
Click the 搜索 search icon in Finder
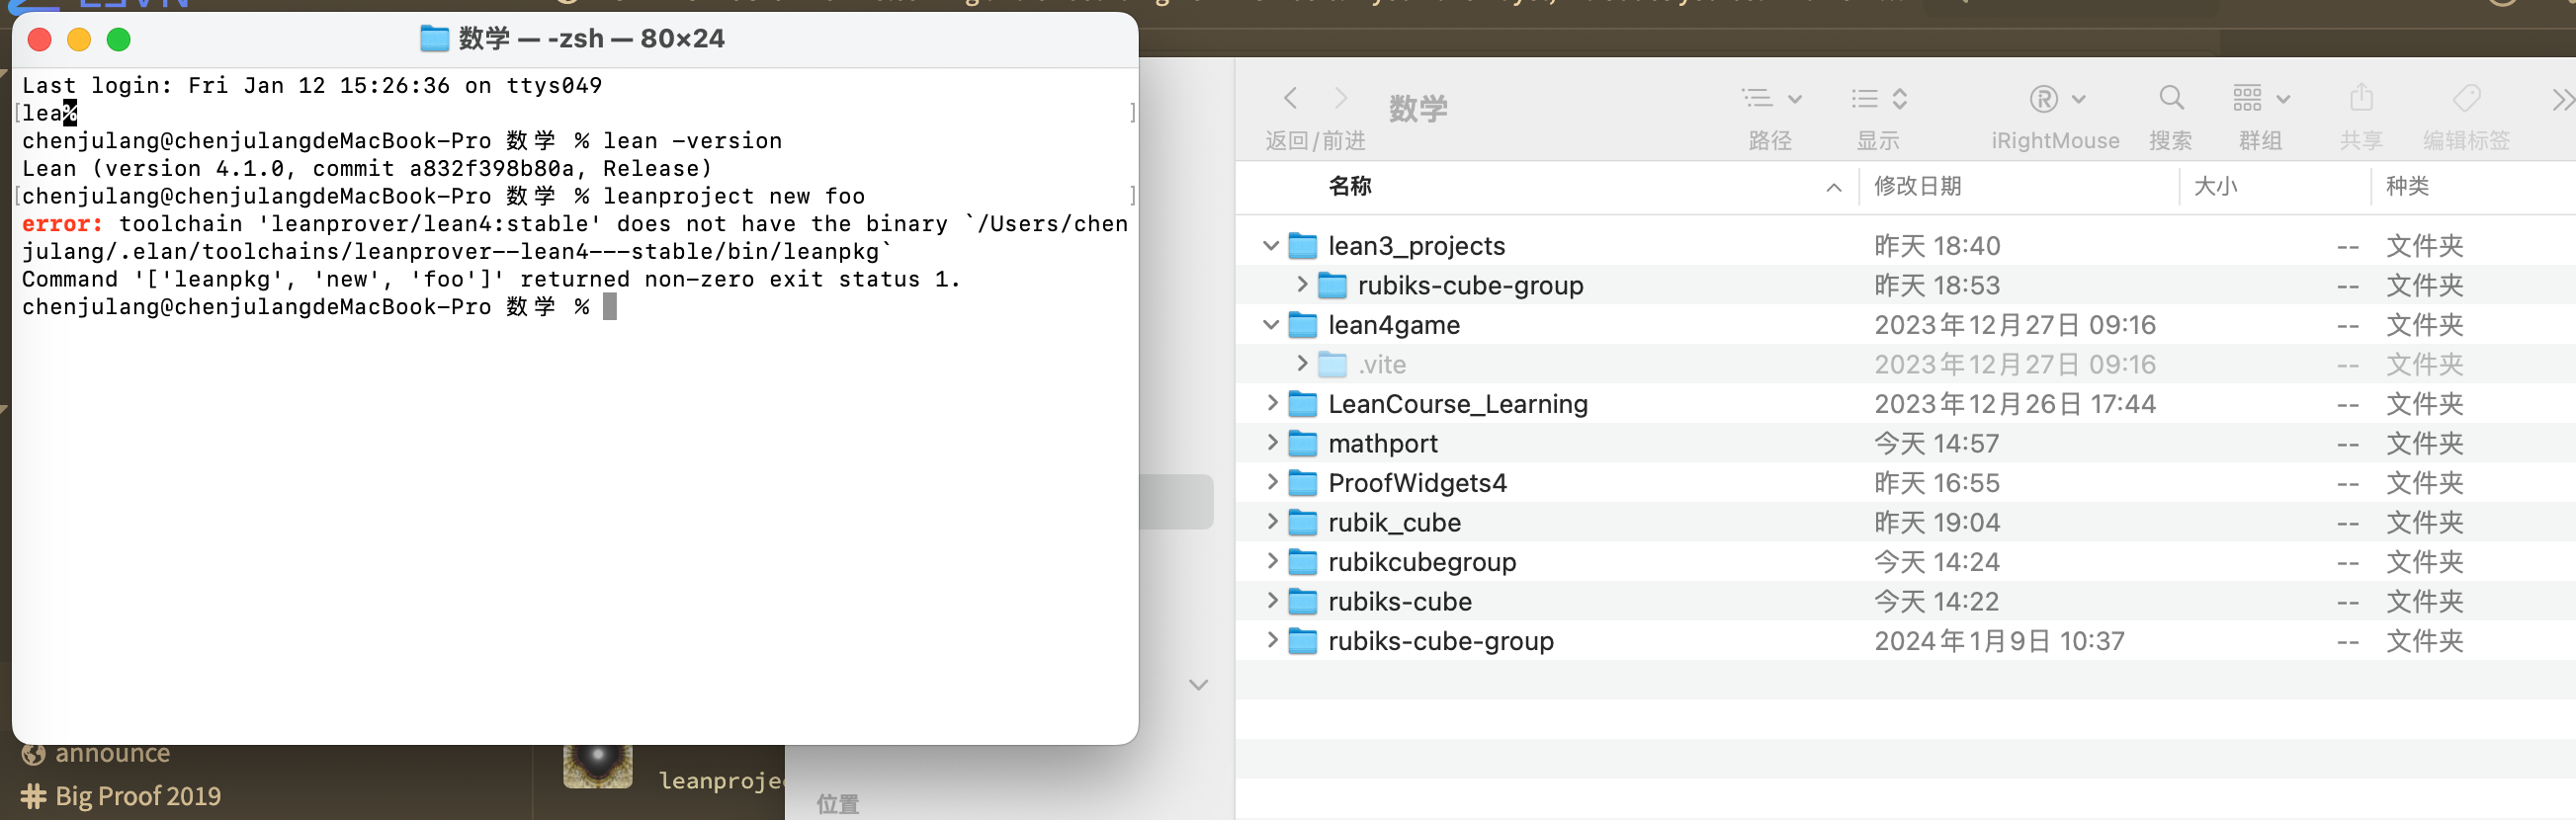2171,98
